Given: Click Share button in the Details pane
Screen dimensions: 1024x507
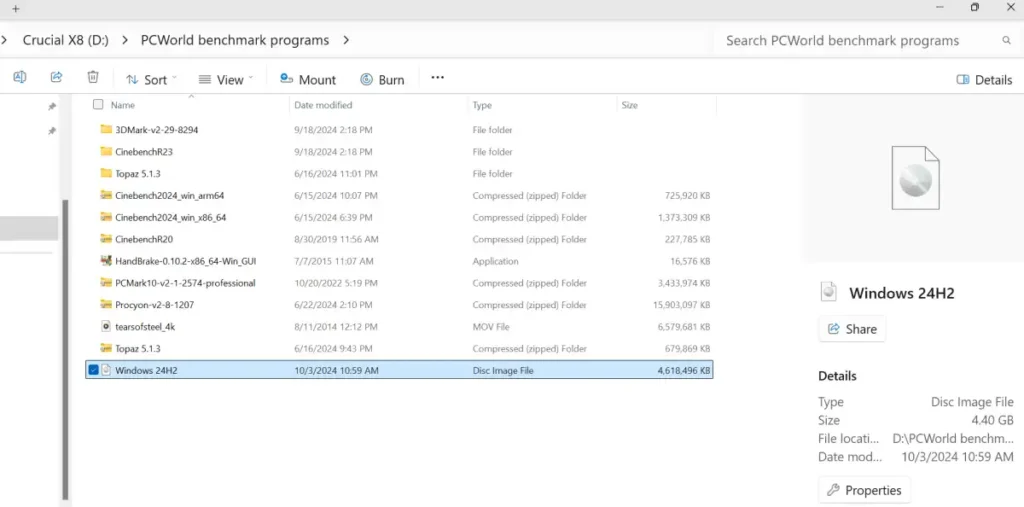Looking at the screenshot, I should [x=852, y=329].
